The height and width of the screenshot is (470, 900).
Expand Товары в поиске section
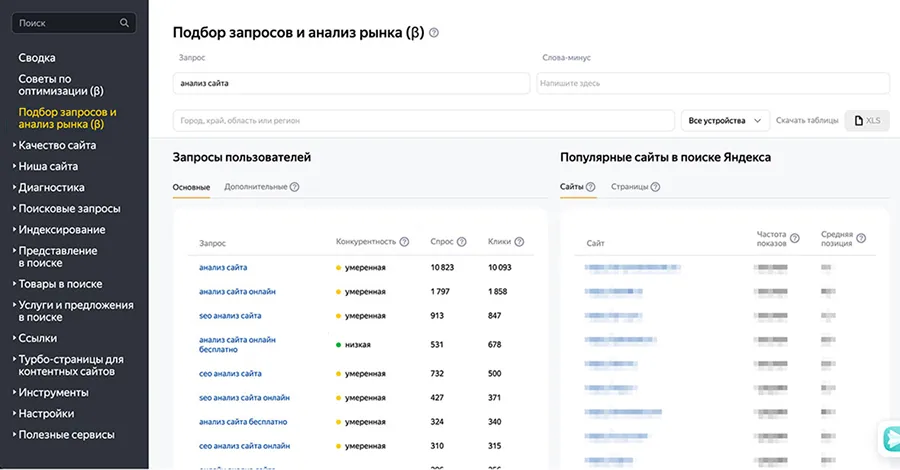[x=57, y=284]
